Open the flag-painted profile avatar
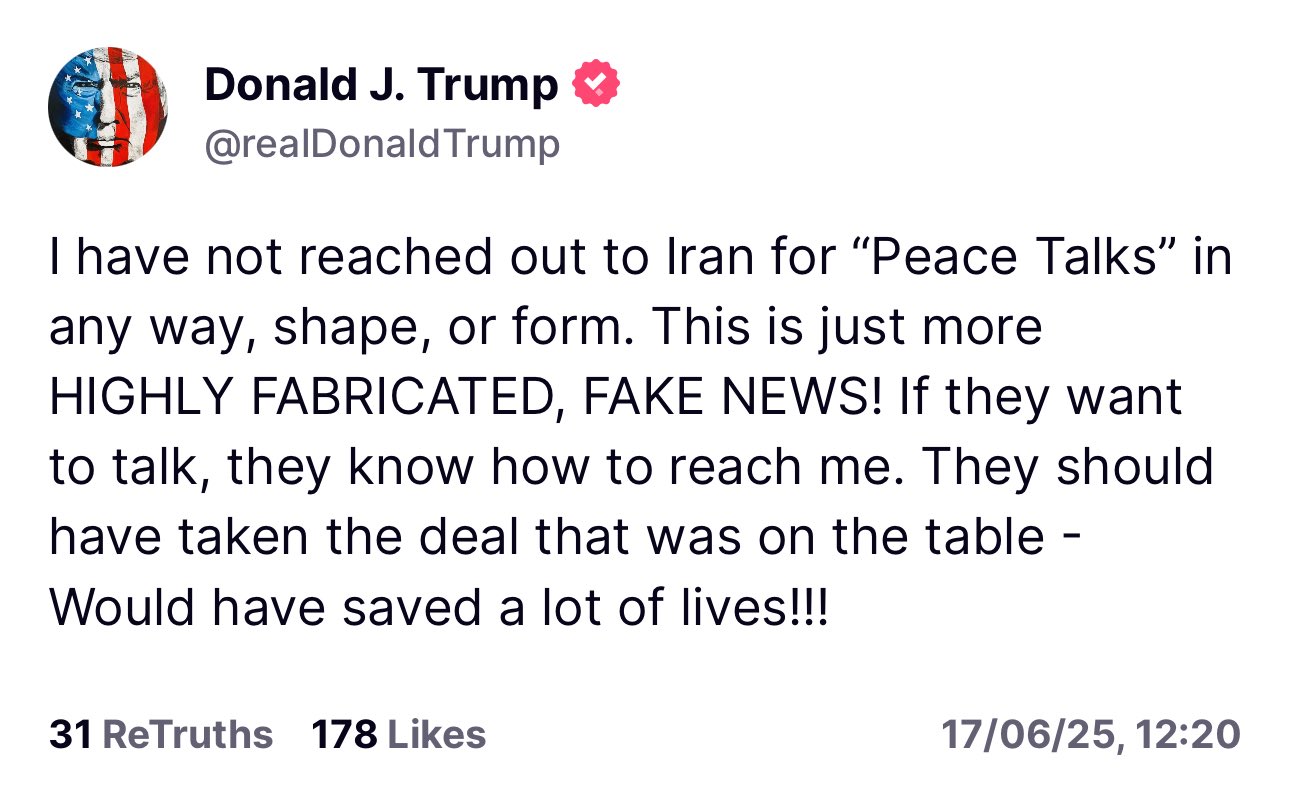The width and height of the screenshot is (1290, 792). click(x=107, y=106)
